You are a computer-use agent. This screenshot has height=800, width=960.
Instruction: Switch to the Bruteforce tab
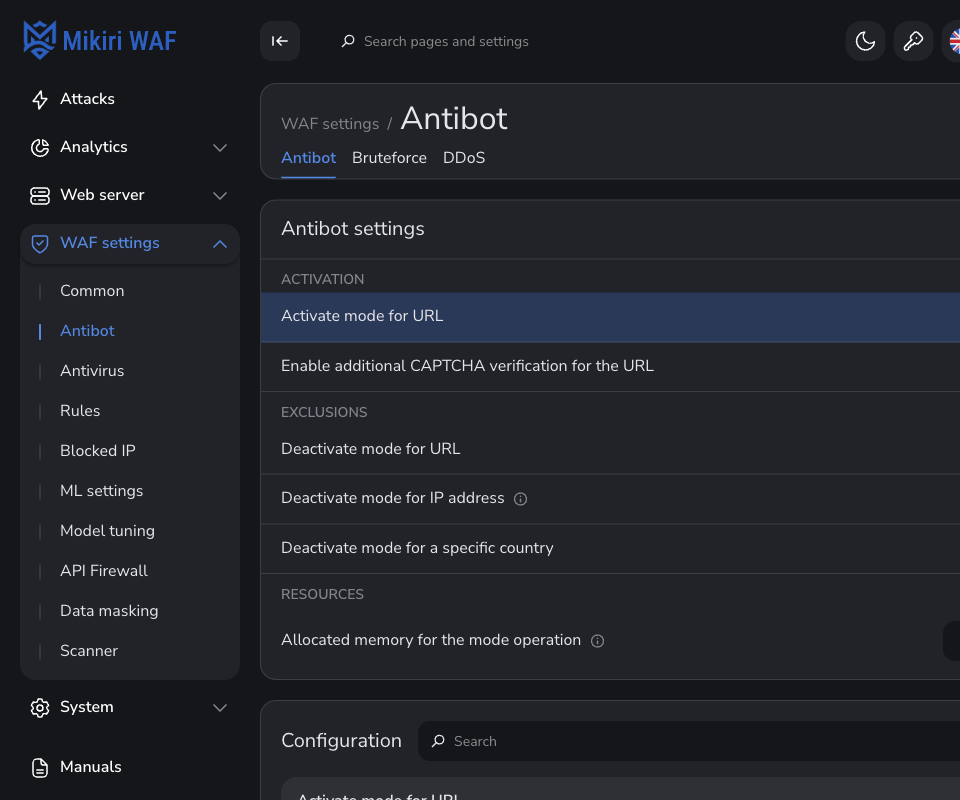click(x=389, y=158)
